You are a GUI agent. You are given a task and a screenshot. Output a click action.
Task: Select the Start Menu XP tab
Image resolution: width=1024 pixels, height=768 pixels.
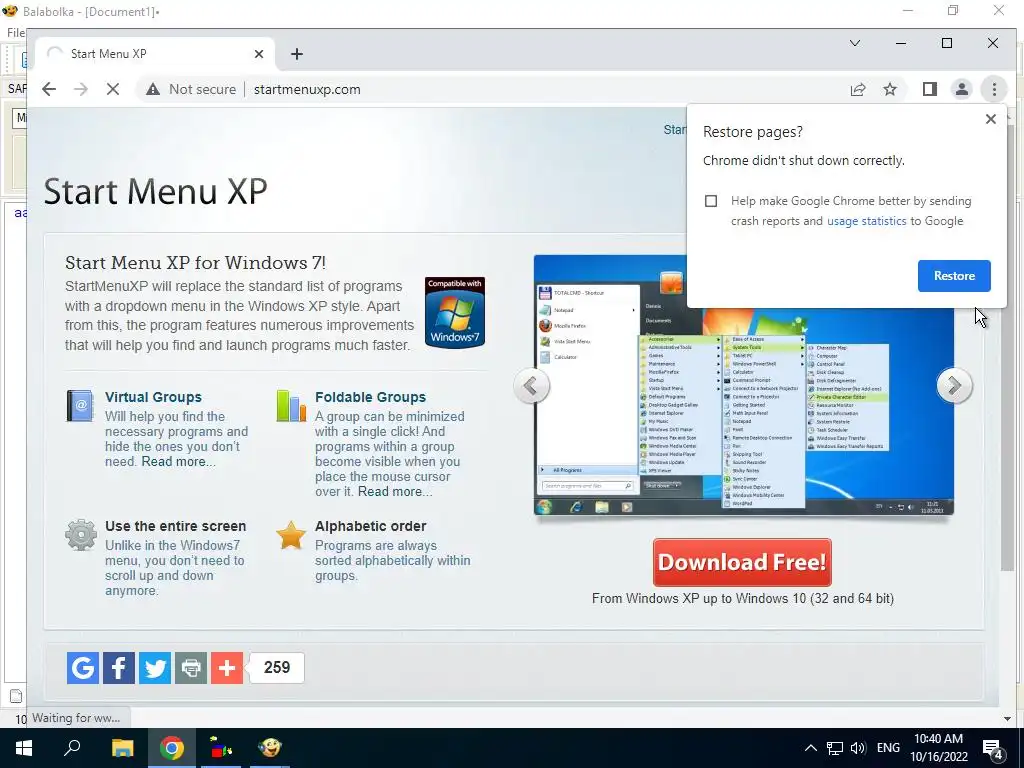pyautogui.click(x=155, y=54)
